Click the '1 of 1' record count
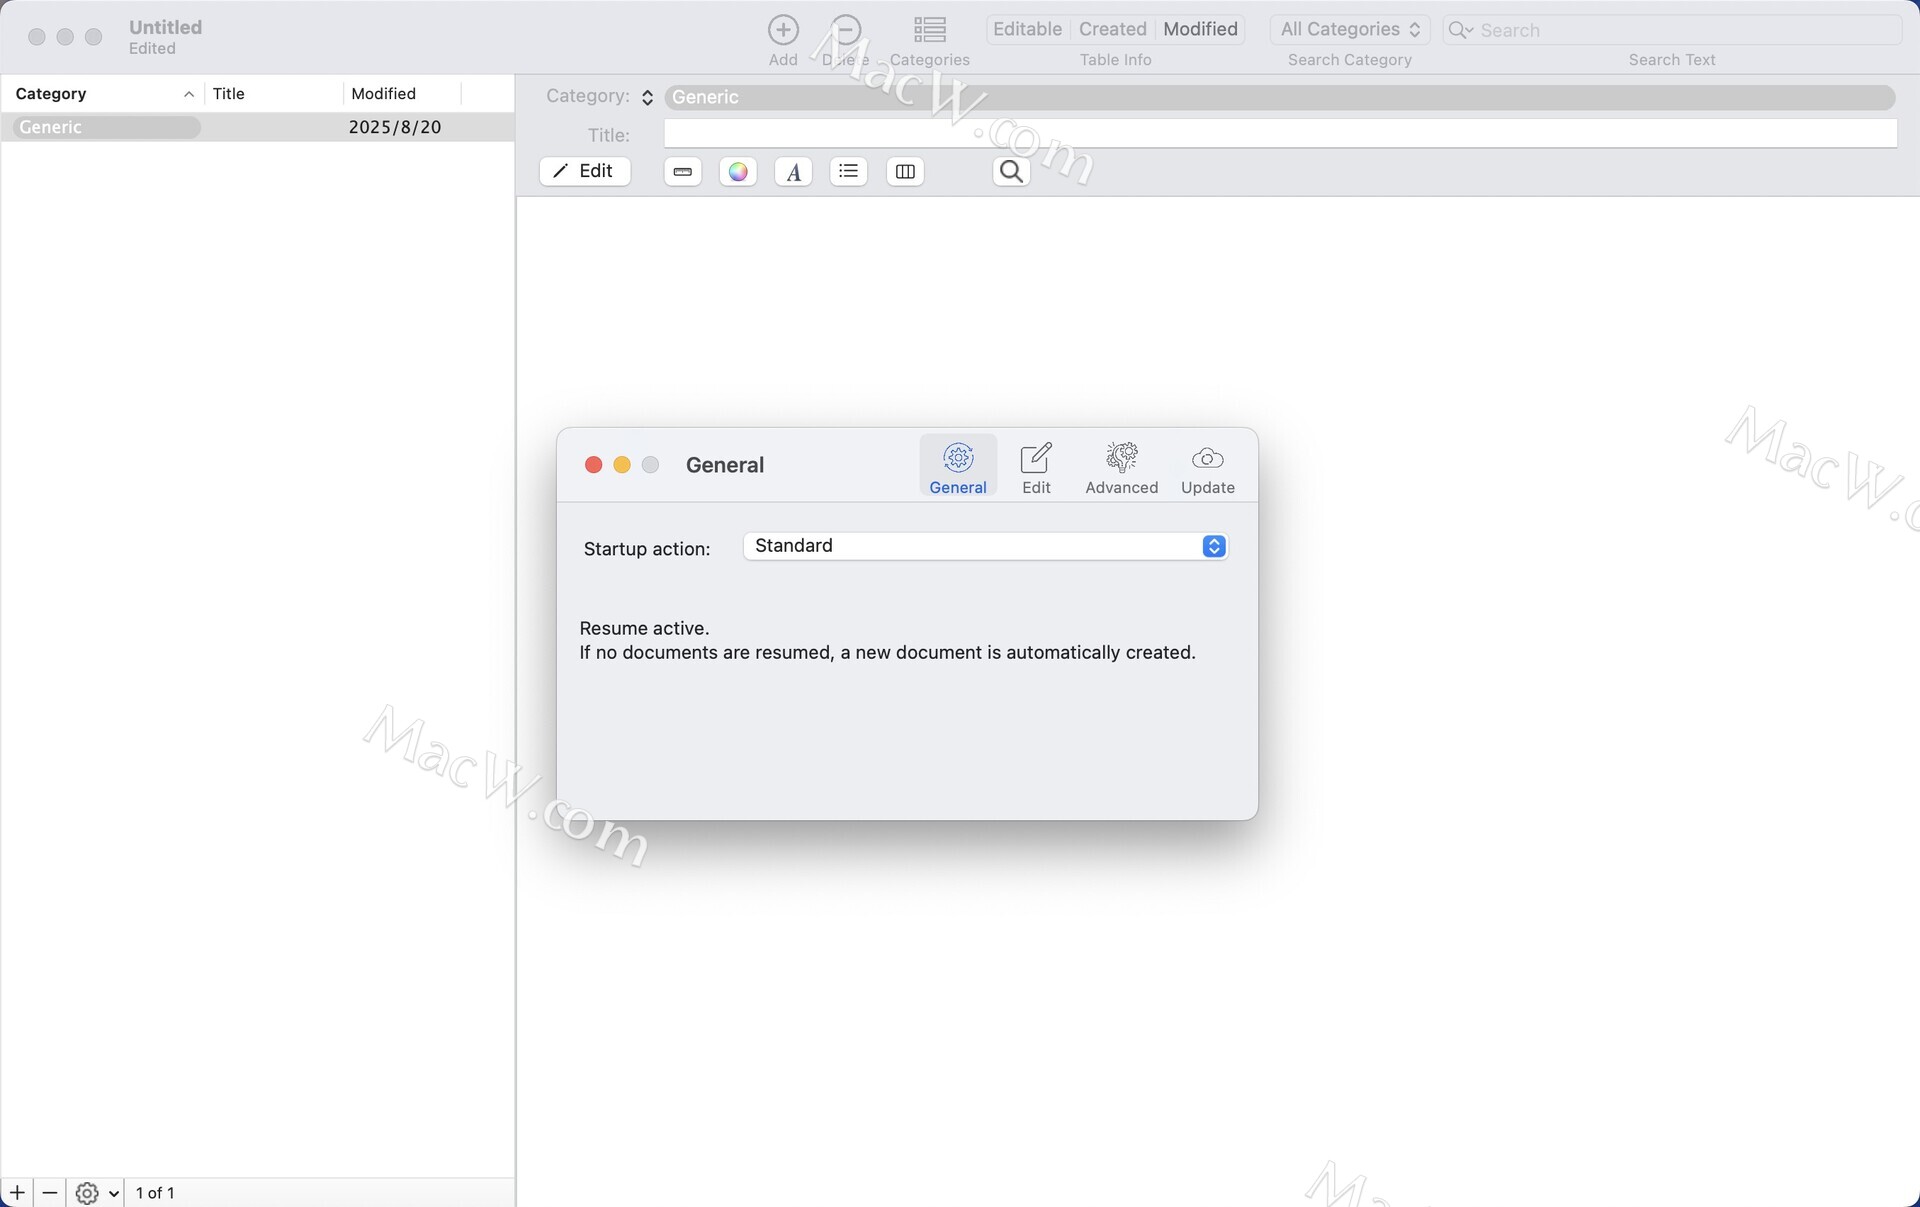 coord(155,1193)
